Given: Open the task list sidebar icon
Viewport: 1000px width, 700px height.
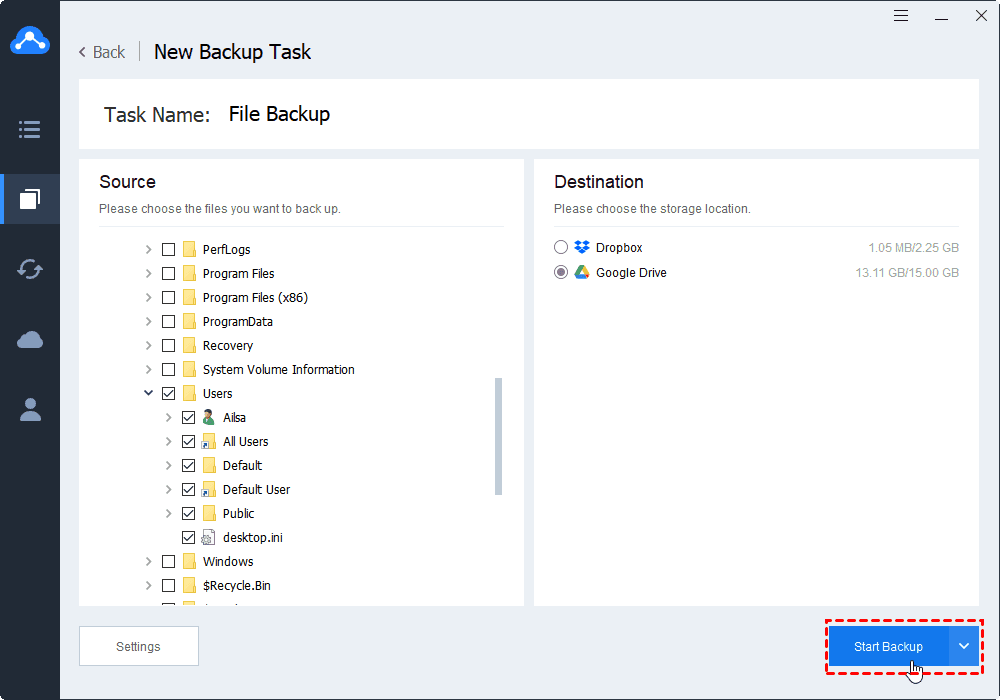Looking at the screenshot, I should [30, 129].
